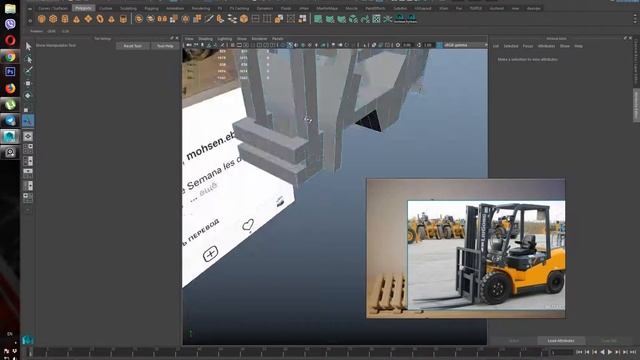Open Telegram from the taskbar
The image size is (640, 360).
10,120
